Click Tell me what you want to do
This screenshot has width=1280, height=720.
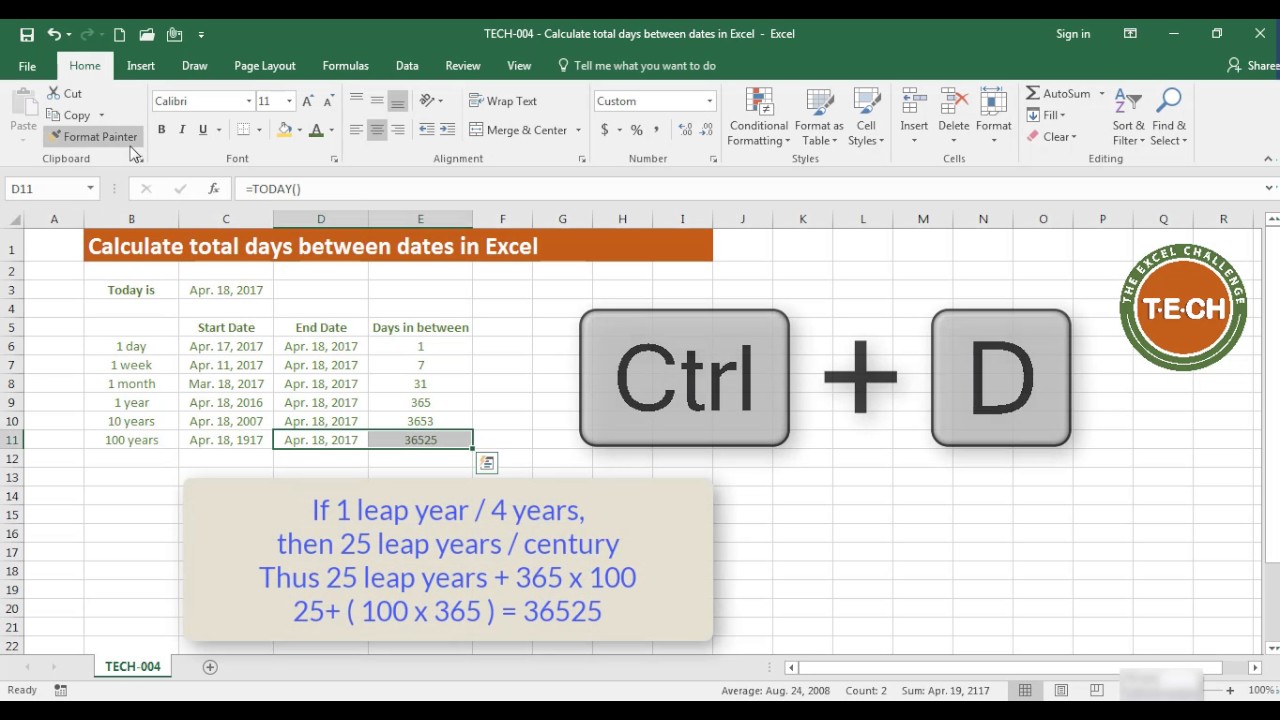click(637, 66)
